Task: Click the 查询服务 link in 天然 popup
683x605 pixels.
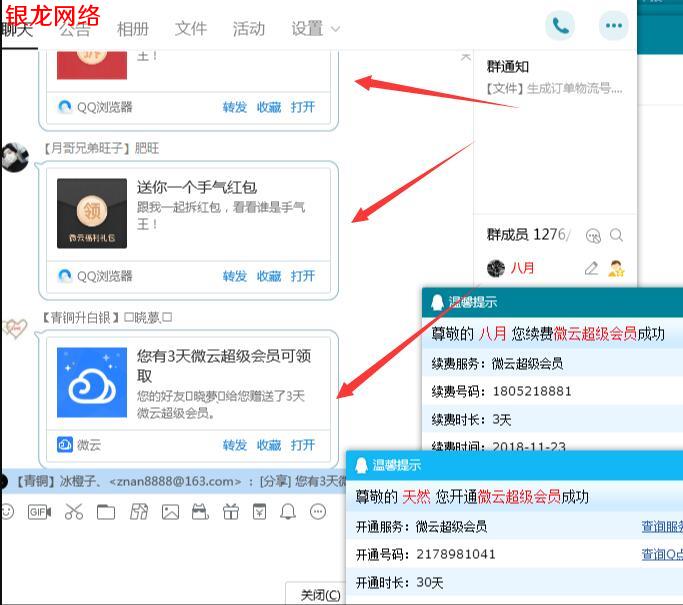Action: [x=662, y=527]
